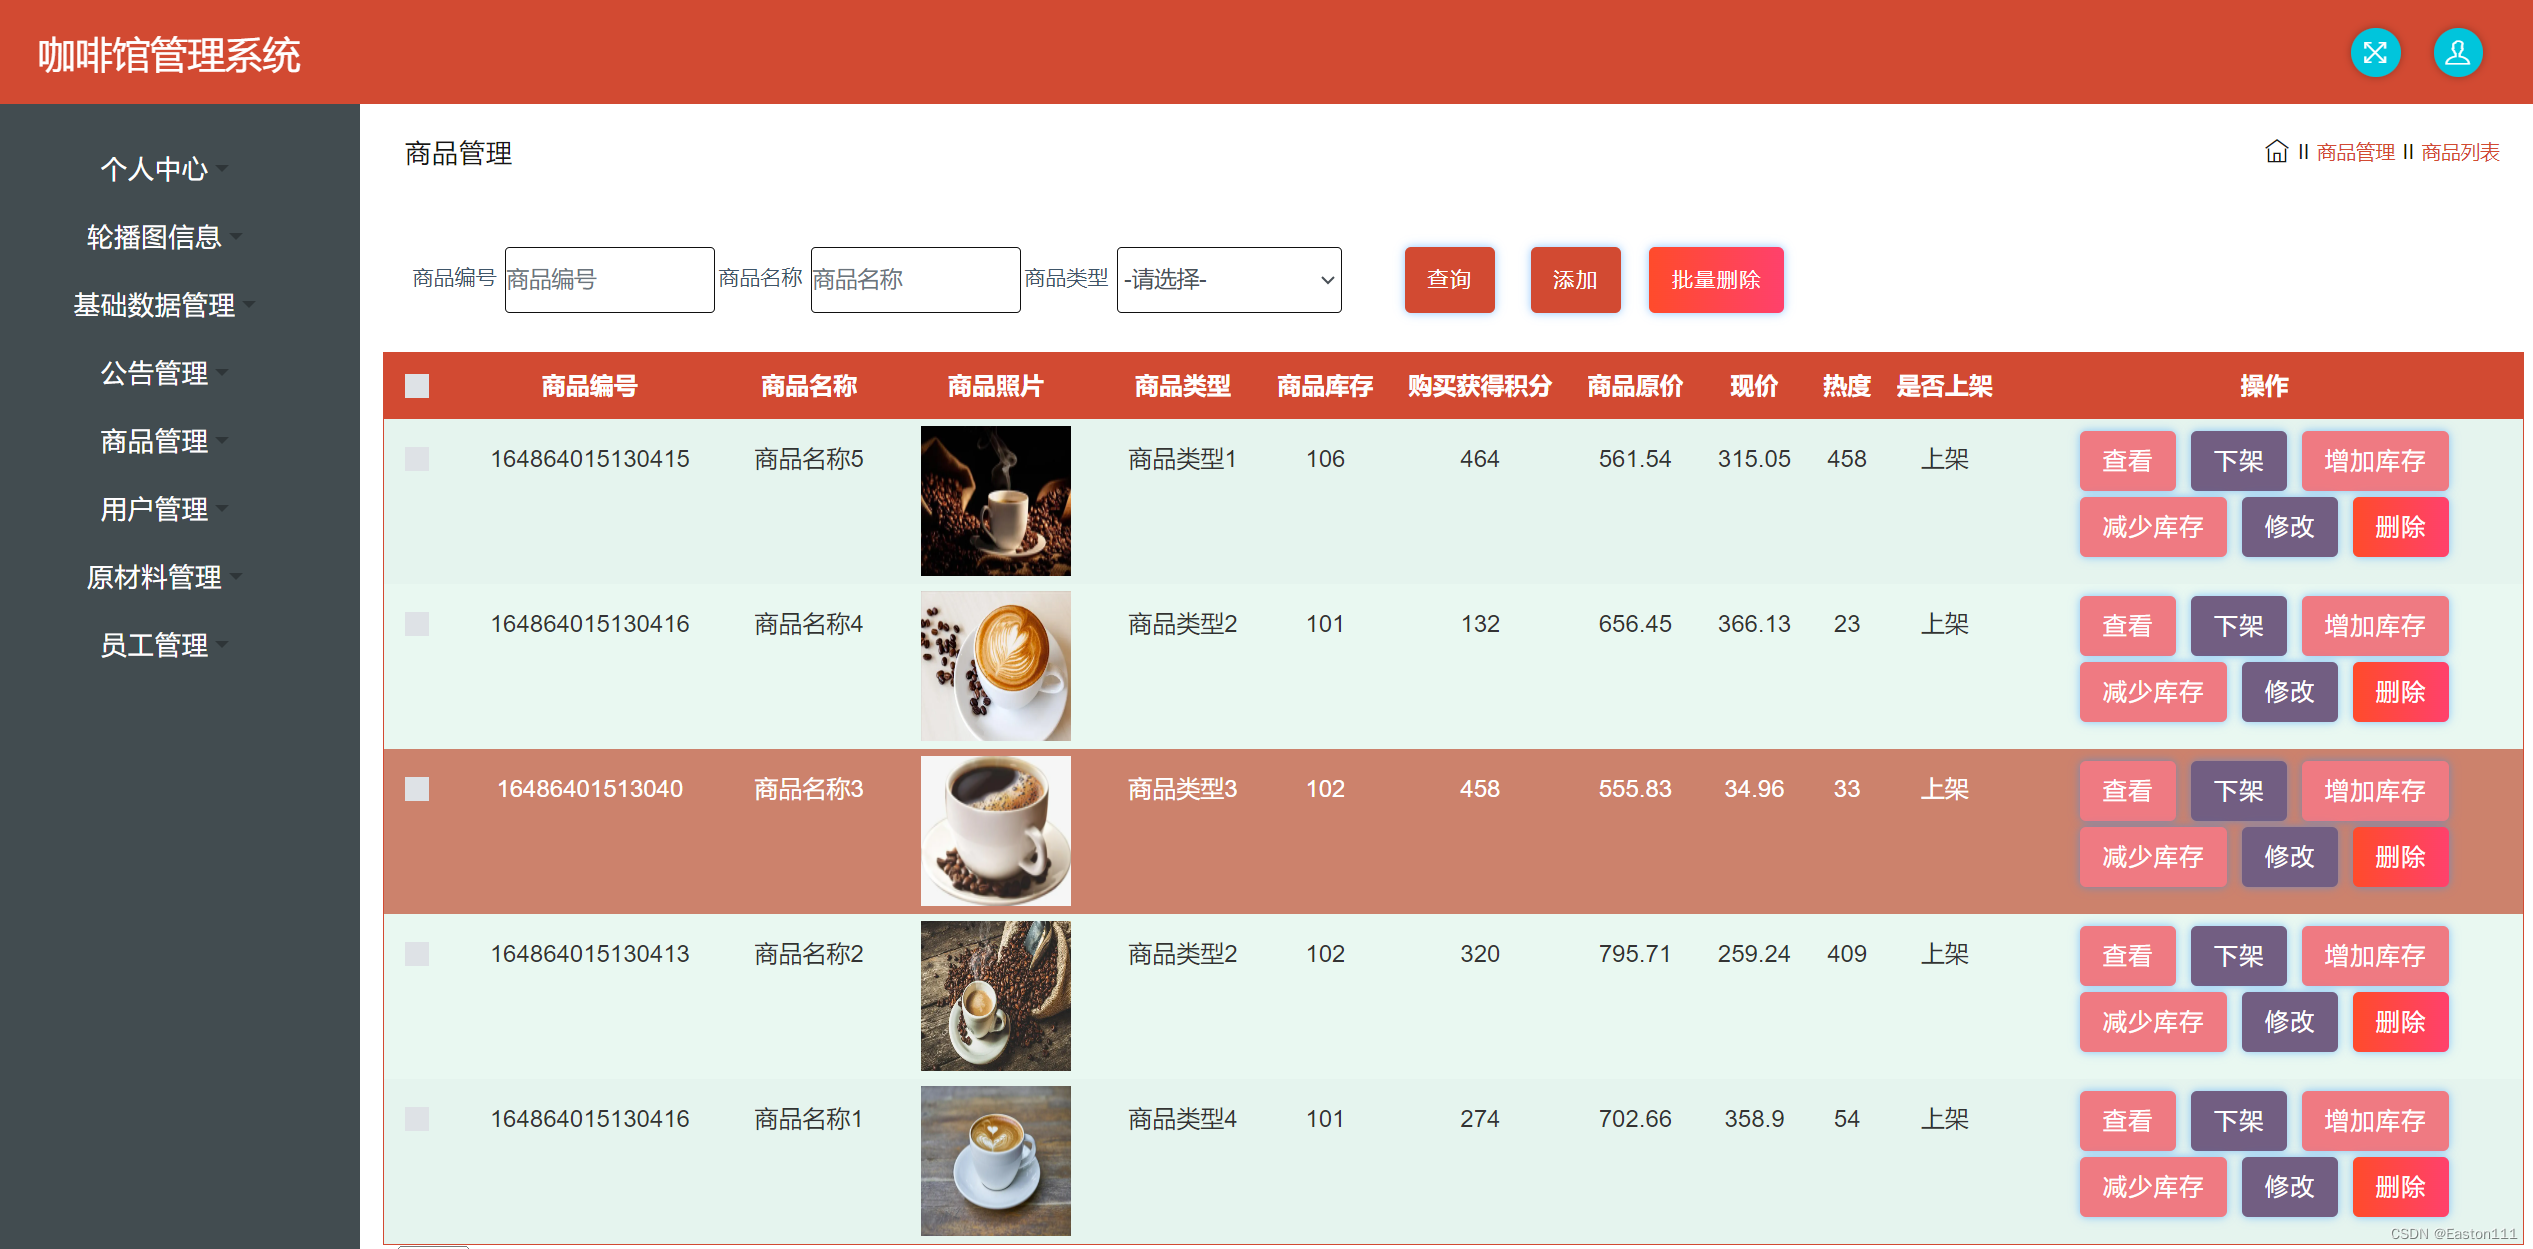The image size is (2533, 1249).
Task: Click the 添加 add button
Action: coord(1575,280)
